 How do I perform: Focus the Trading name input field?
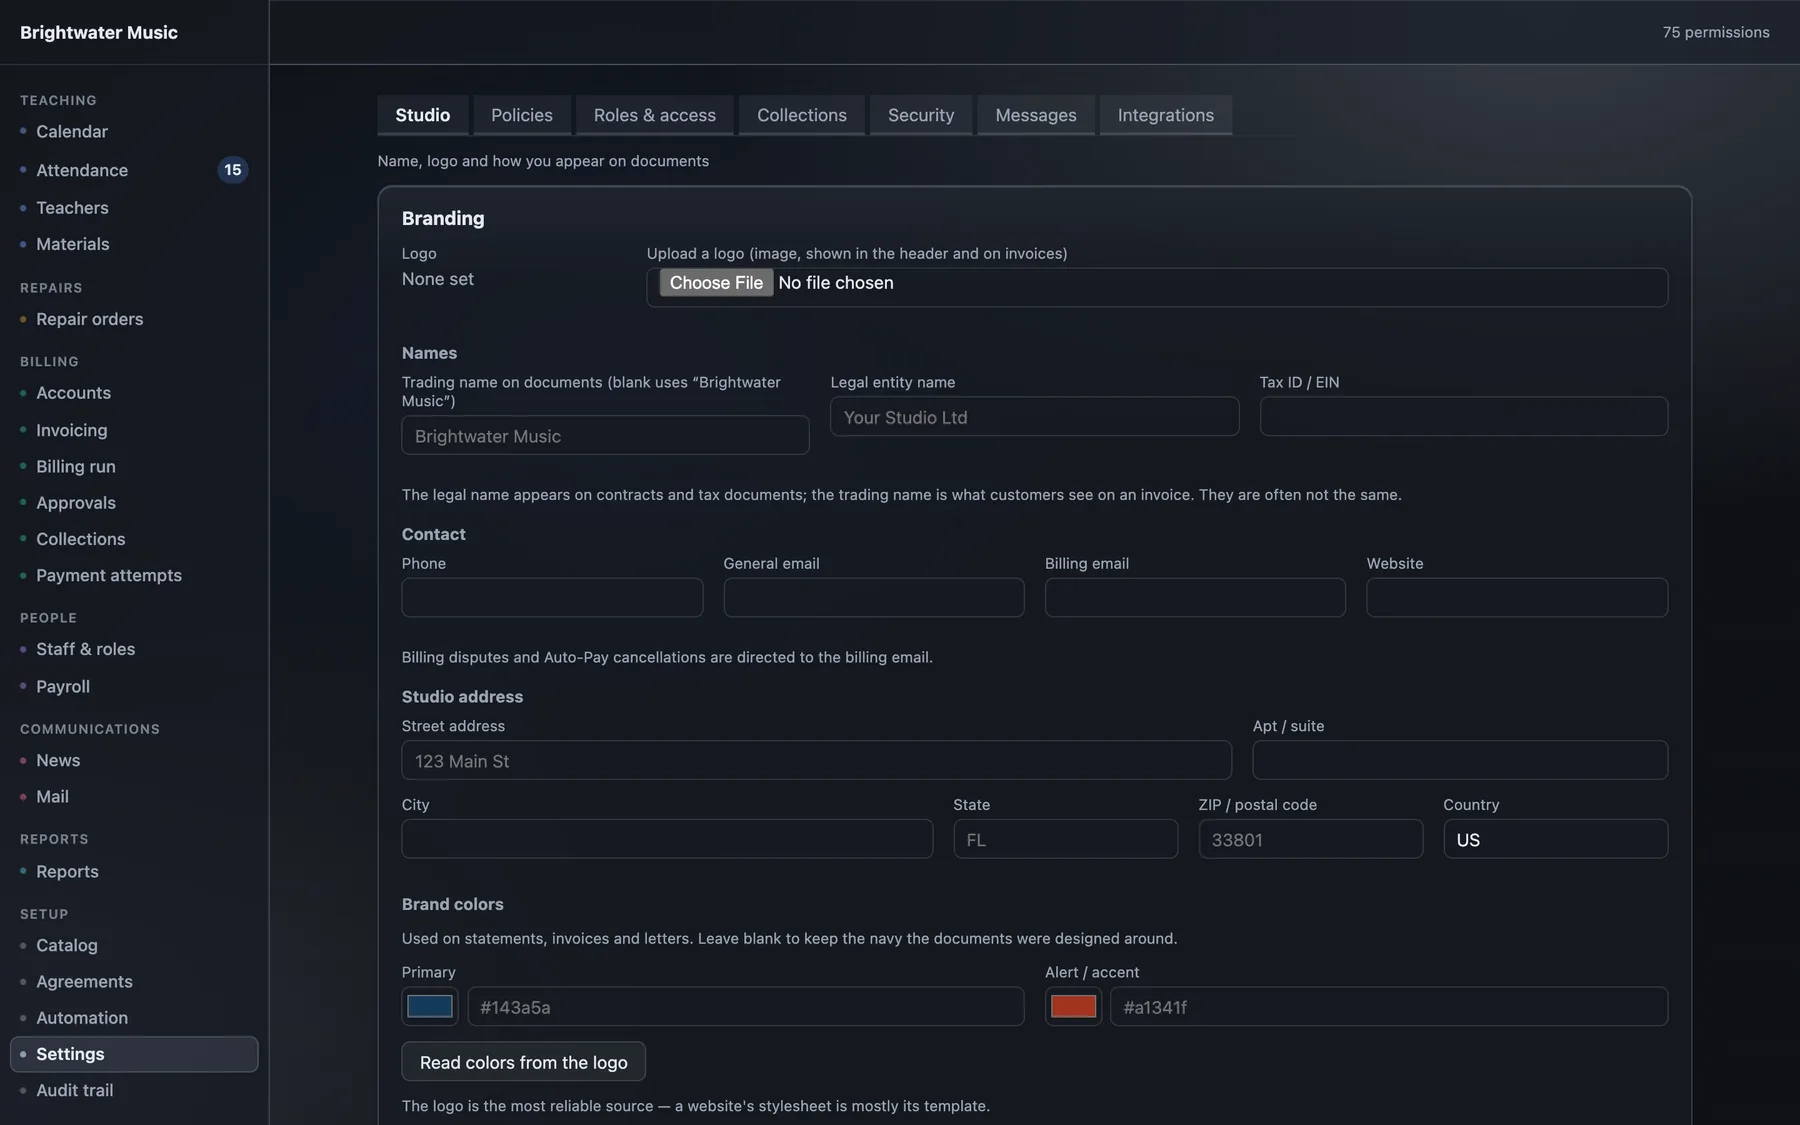click(605, 436)
